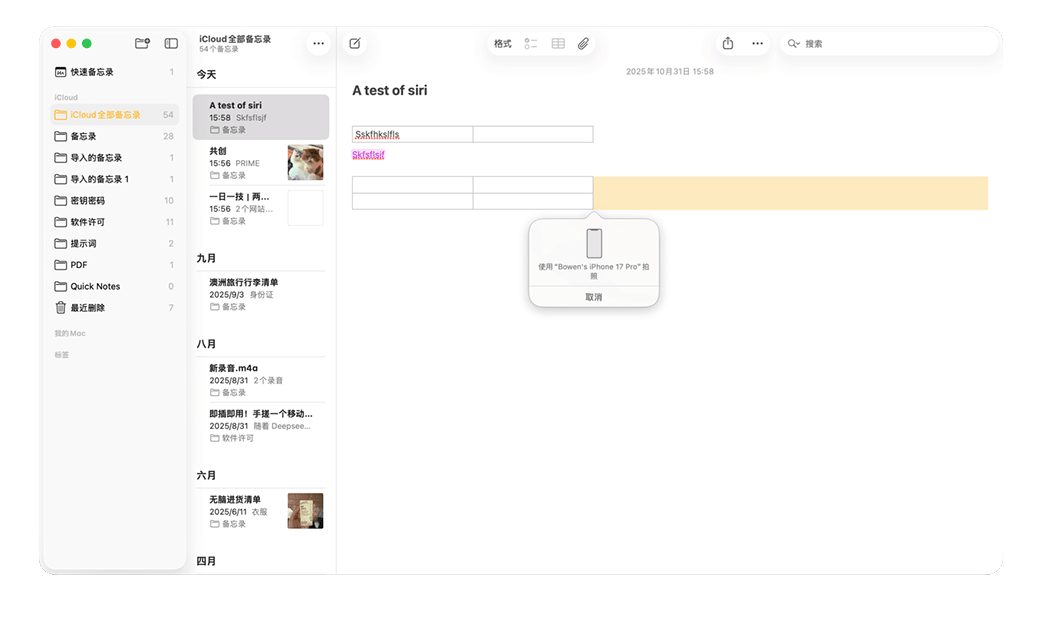Open the 无脑进货清单 note thumbnail
1040x624 pixels.
click(305, 511)
